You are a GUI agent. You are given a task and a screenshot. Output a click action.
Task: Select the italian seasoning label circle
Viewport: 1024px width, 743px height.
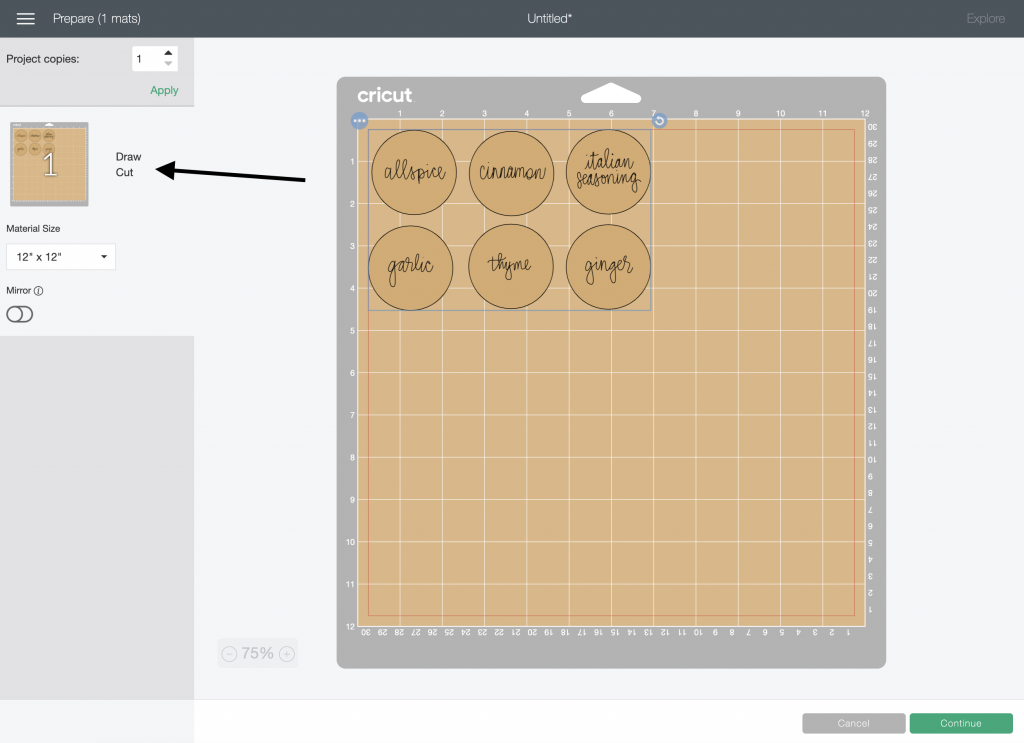click(x=608, y=172)
